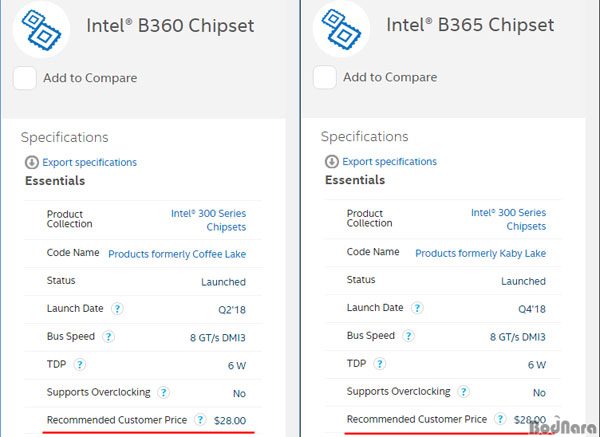Open Bus Speed help icon for B365
Image resolution: width=600 pixels, height=437 pixels.
pos(408,336)
